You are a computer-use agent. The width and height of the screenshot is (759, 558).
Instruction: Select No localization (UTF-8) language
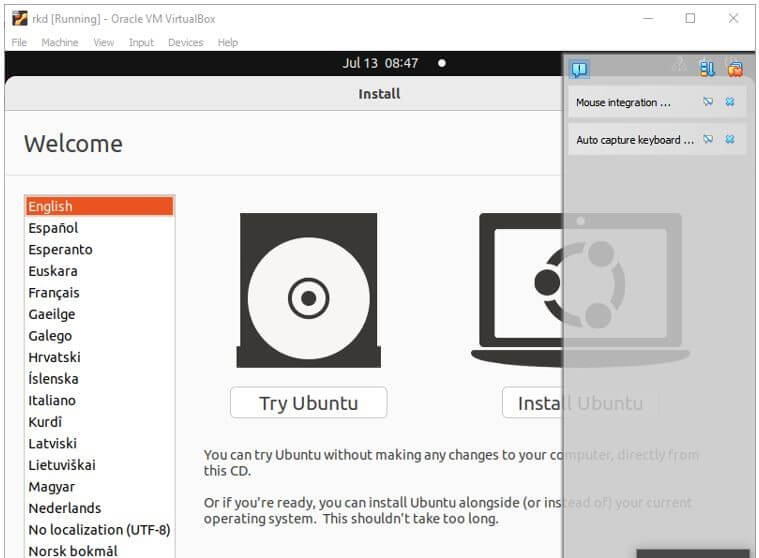99,530
